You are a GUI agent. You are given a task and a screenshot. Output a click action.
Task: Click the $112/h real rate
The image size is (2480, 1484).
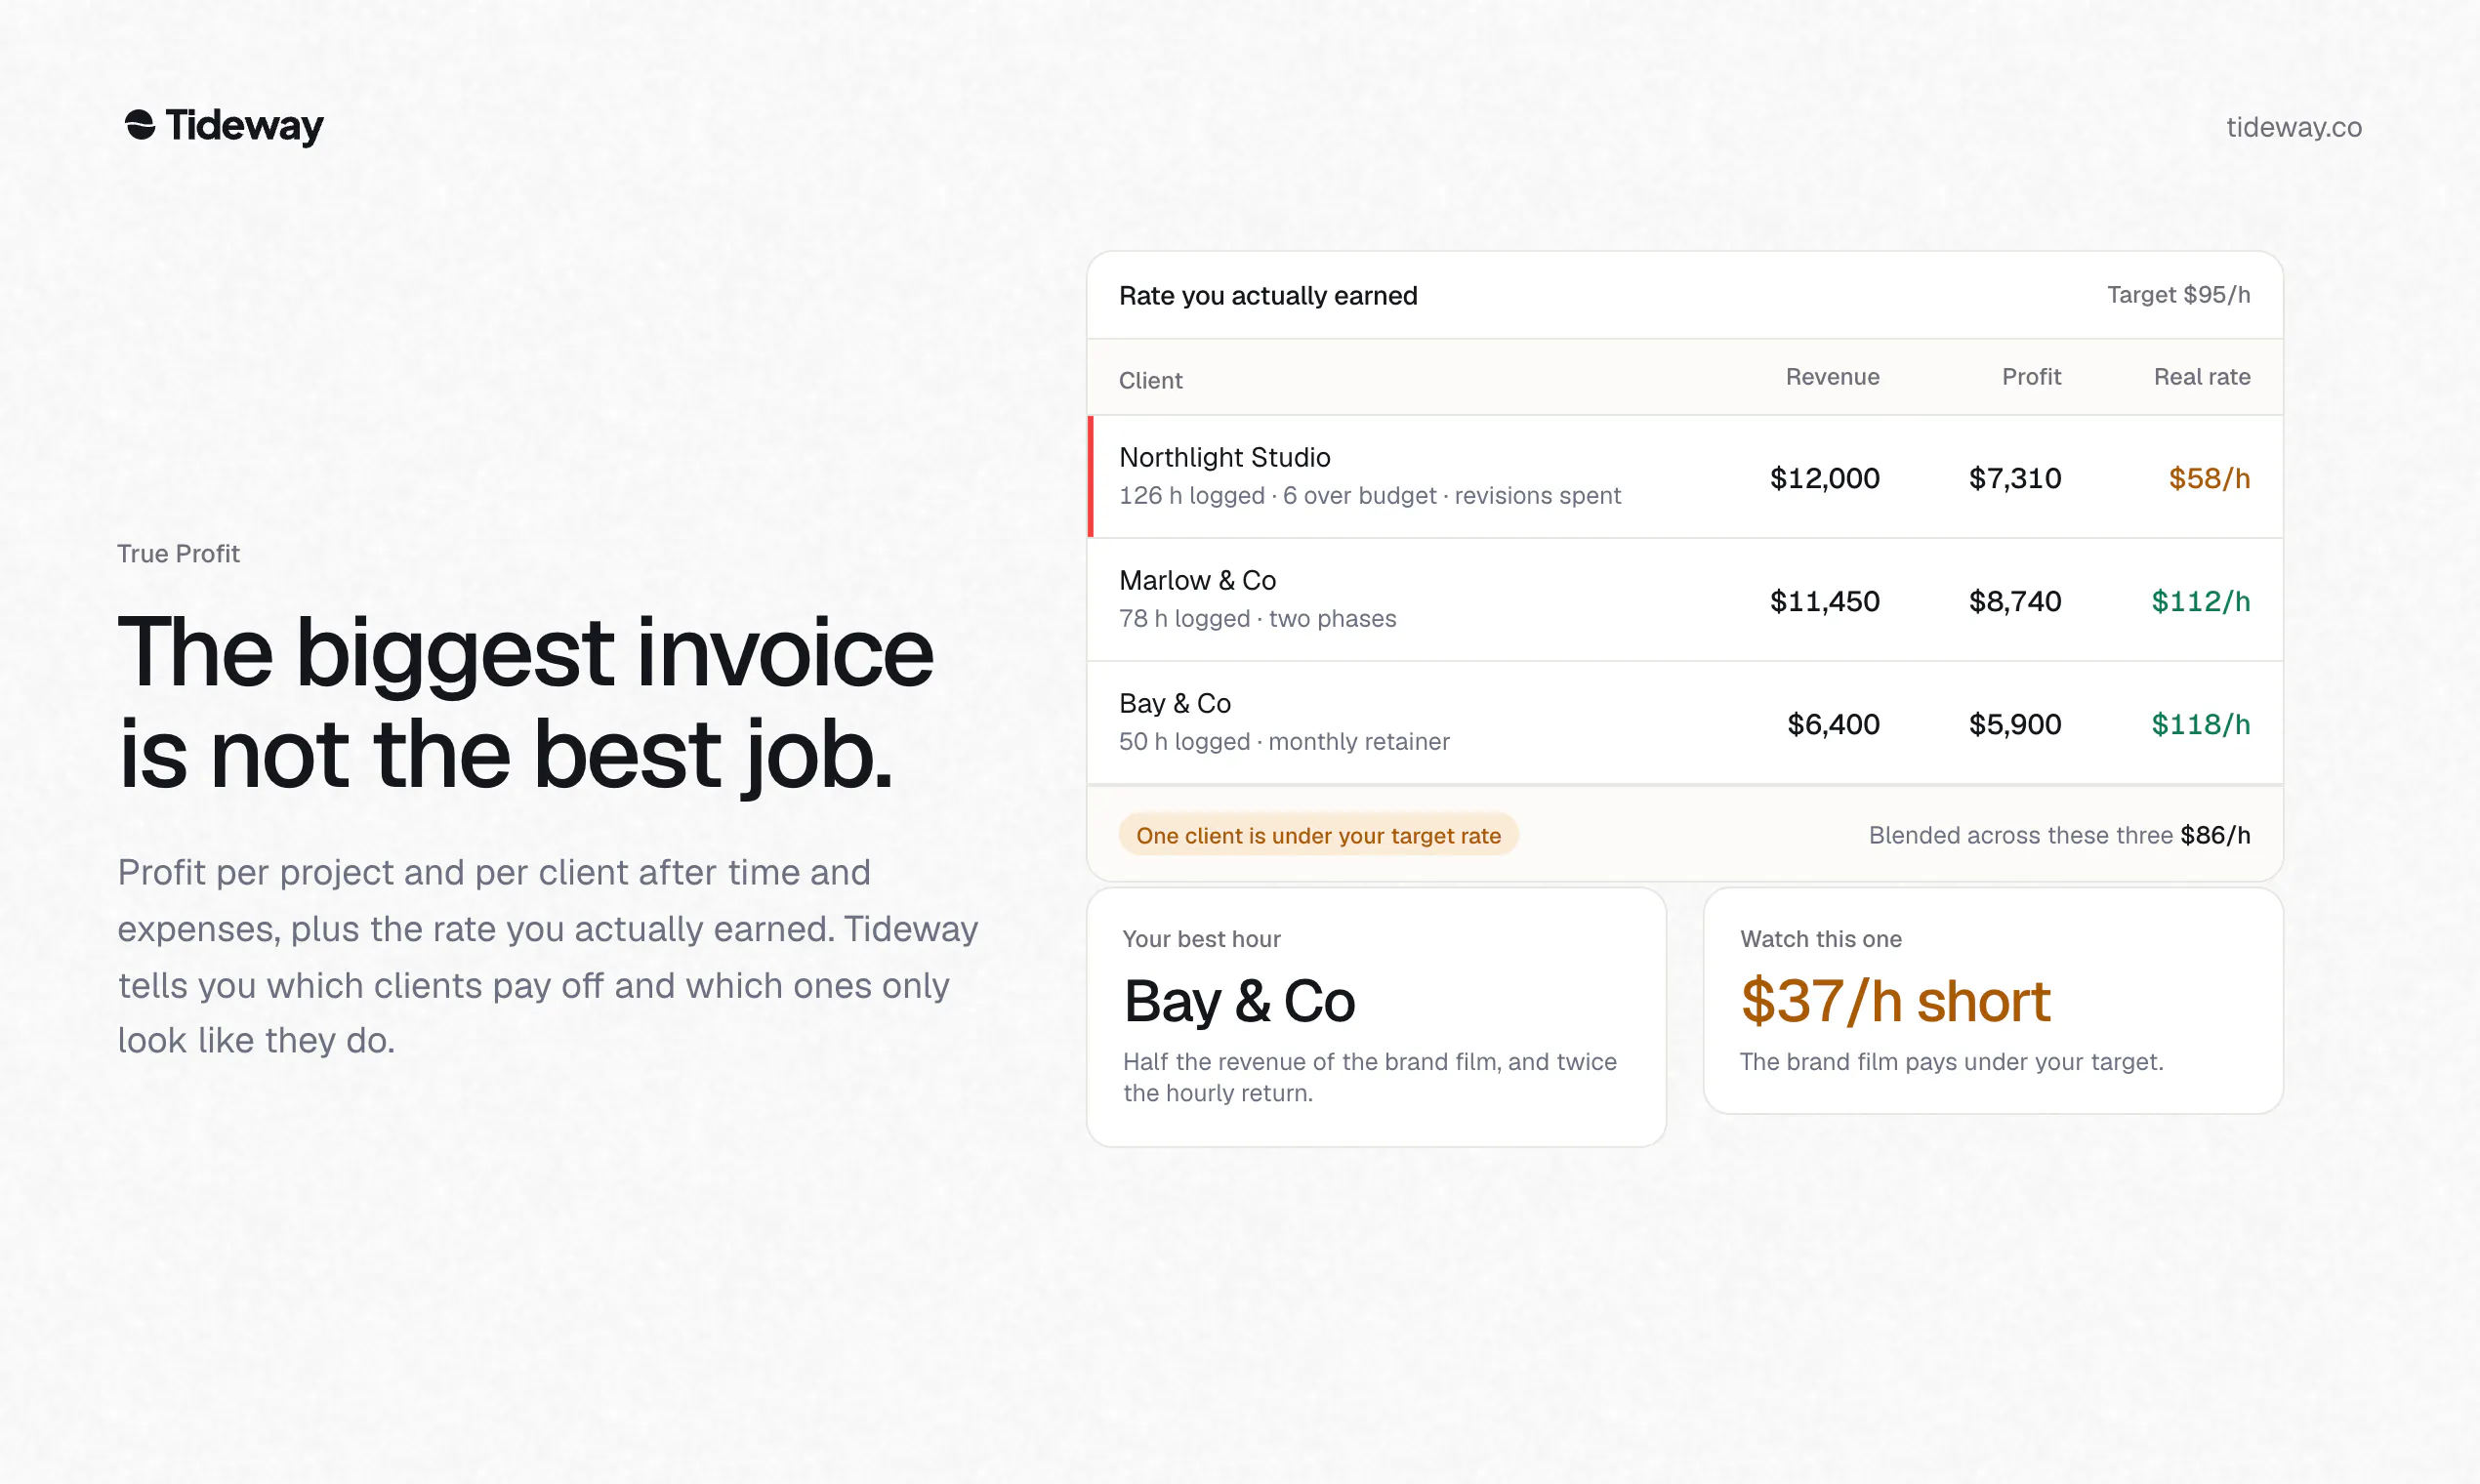click(x=2200, y=601)
